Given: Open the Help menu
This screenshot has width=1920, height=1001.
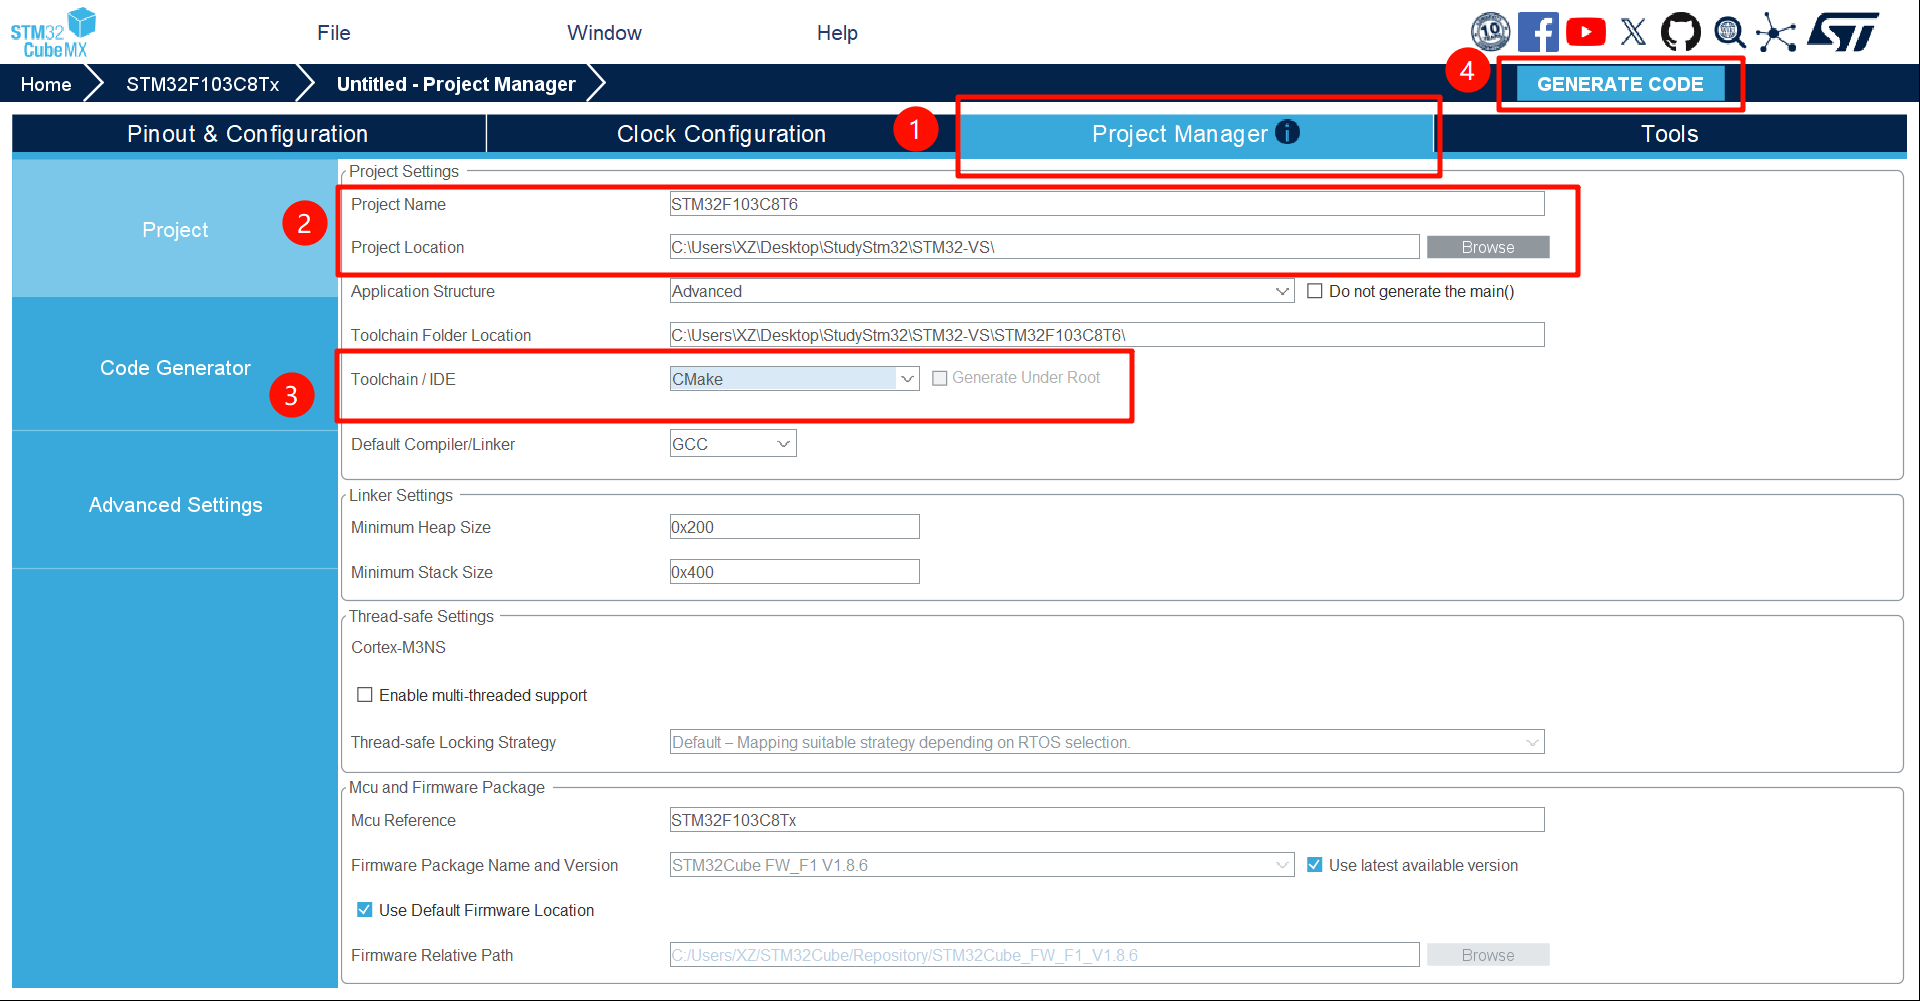Looking at the screenshot, I should (837, 33).
